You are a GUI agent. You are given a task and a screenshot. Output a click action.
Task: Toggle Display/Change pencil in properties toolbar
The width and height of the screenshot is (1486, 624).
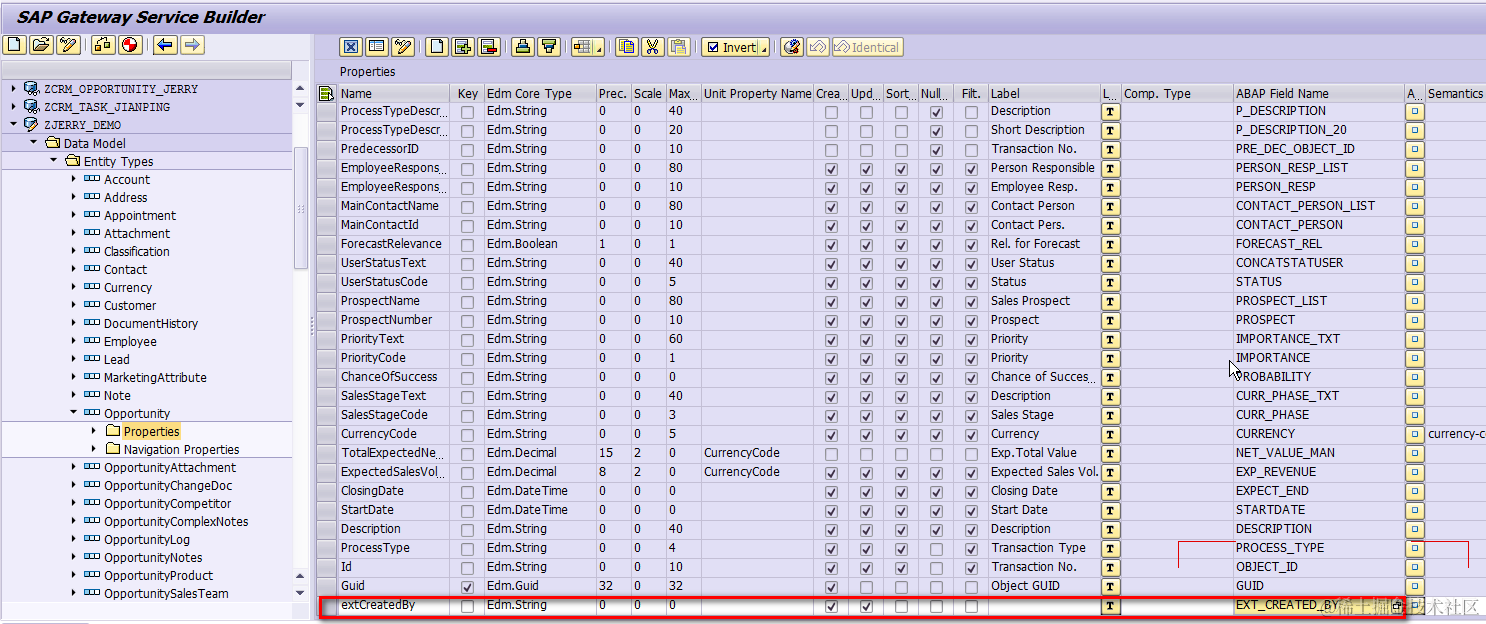pyautogui.click(x=402, y=47)
